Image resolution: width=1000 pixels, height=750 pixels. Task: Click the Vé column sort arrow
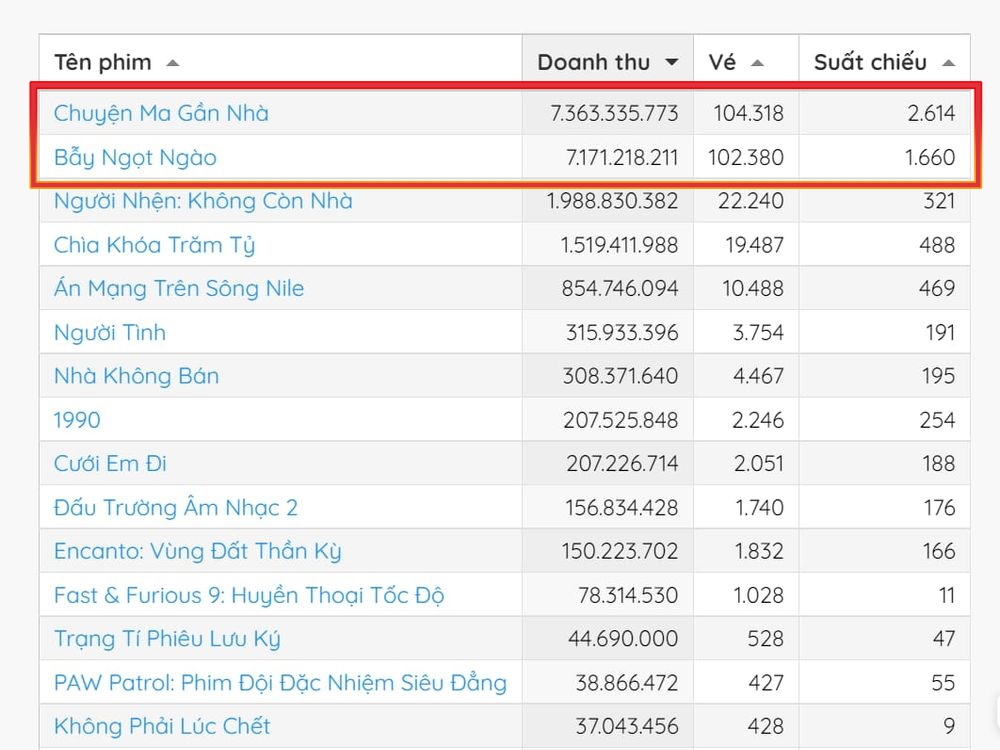pos(757,63)
